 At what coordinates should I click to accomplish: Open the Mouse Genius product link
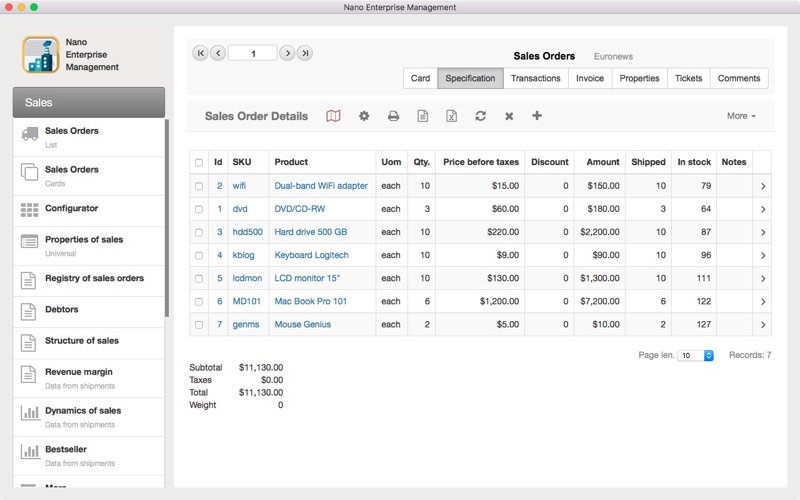(303, 324)
